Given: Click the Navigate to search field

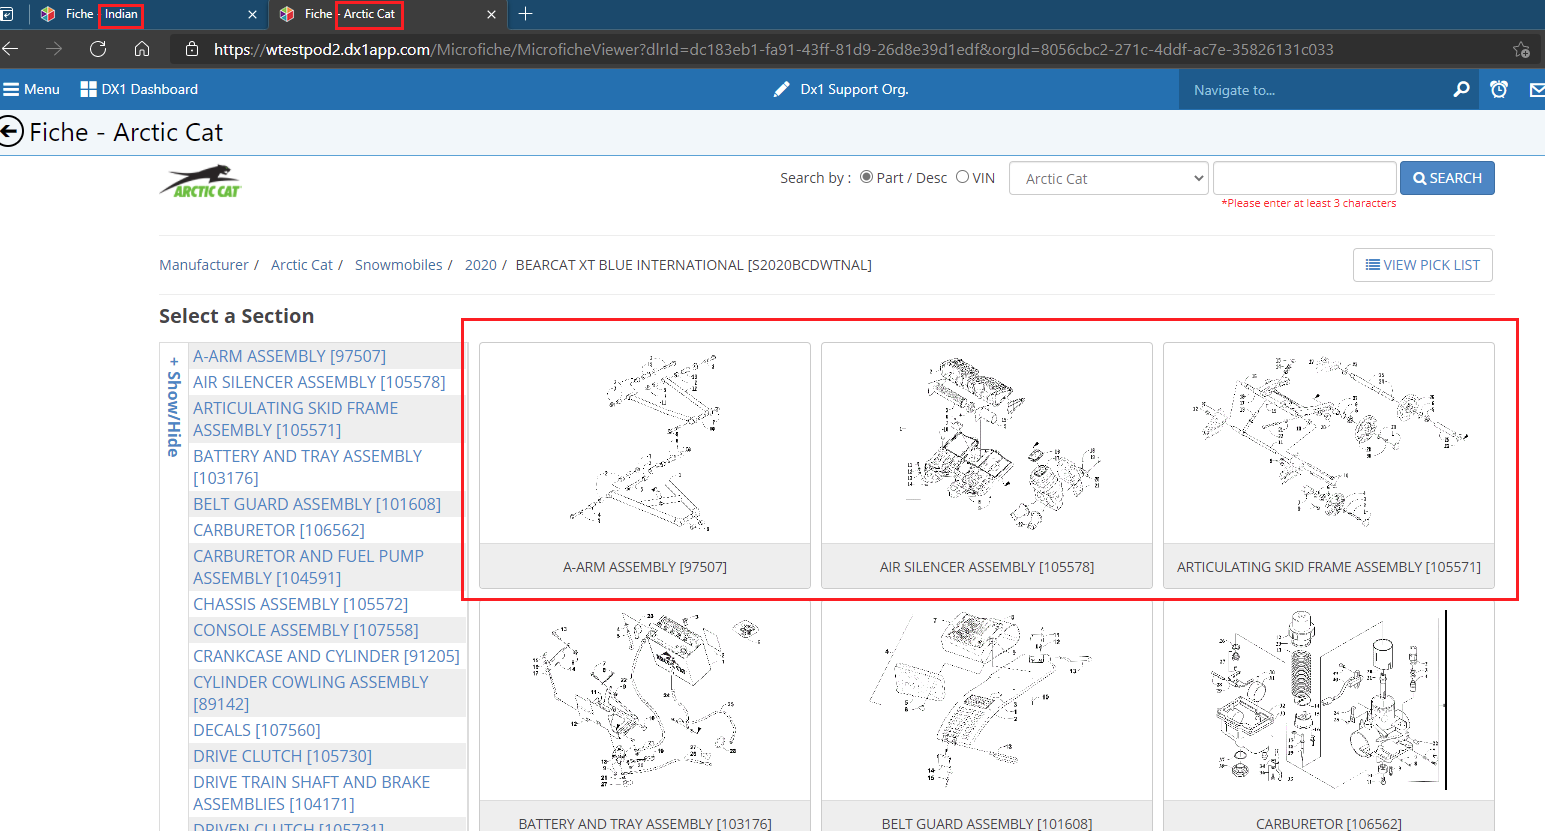Looking at the screenshot, I should 1315,90.
